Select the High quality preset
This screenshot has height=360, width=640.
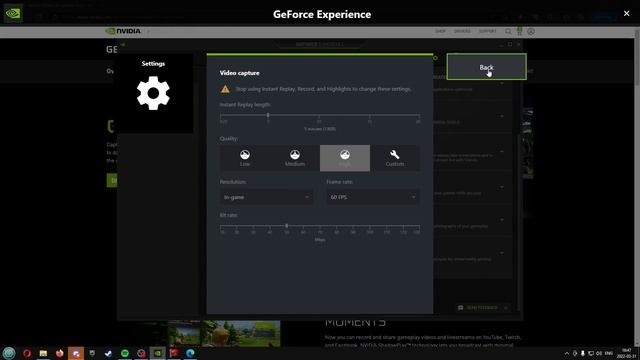[345, 158]
